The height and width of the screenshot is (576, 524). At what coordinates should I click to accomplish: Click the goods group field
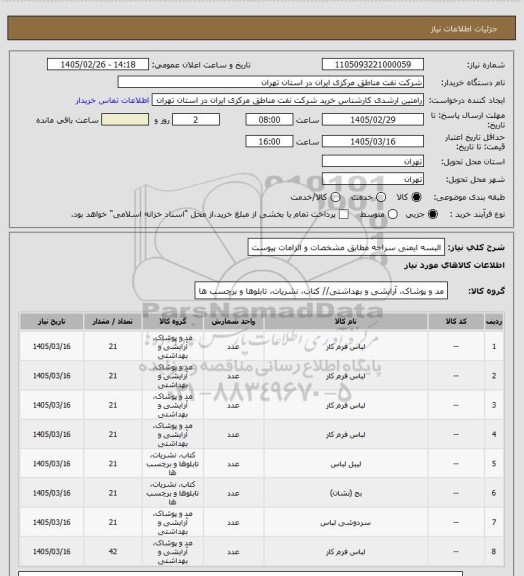(x=321, y=291)
